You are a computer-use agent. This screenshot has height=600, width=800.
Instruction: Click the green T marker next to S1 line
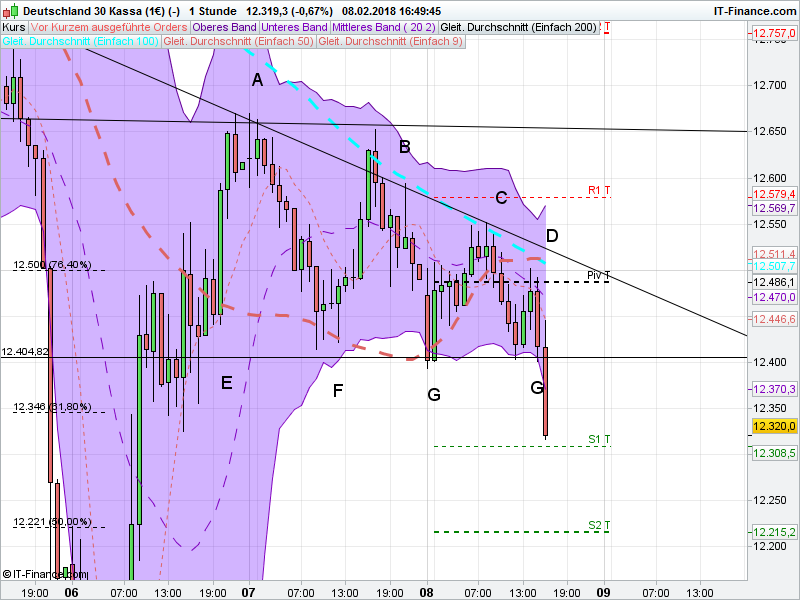607,438
